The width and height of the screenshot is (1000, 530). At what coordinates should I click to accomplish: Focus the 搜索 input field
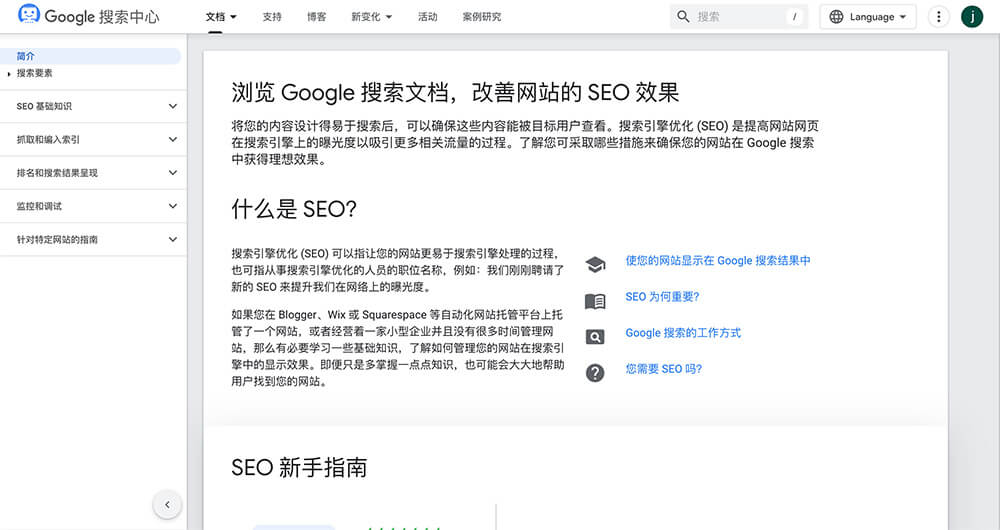(x=739, y=17)
